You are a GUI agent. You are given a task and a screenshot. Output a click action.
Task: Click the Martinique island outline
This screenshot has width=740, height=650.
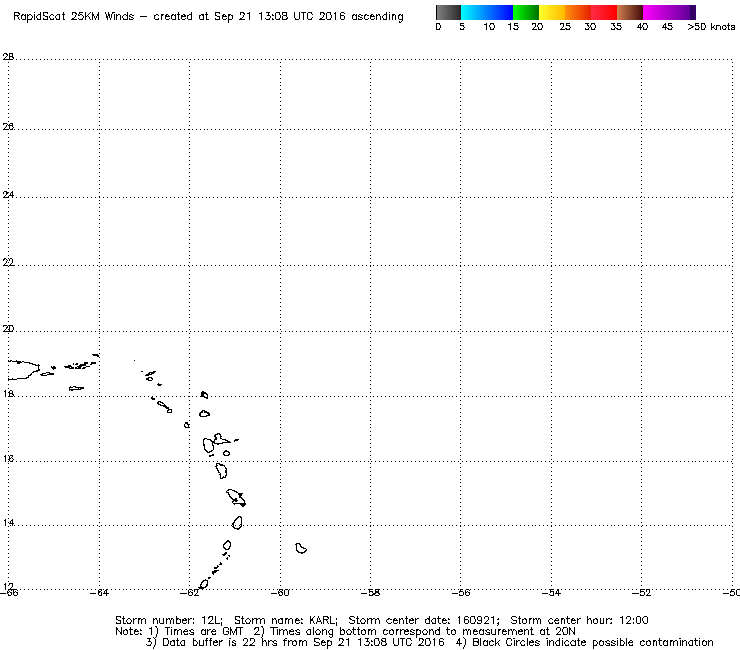[236, 498]
